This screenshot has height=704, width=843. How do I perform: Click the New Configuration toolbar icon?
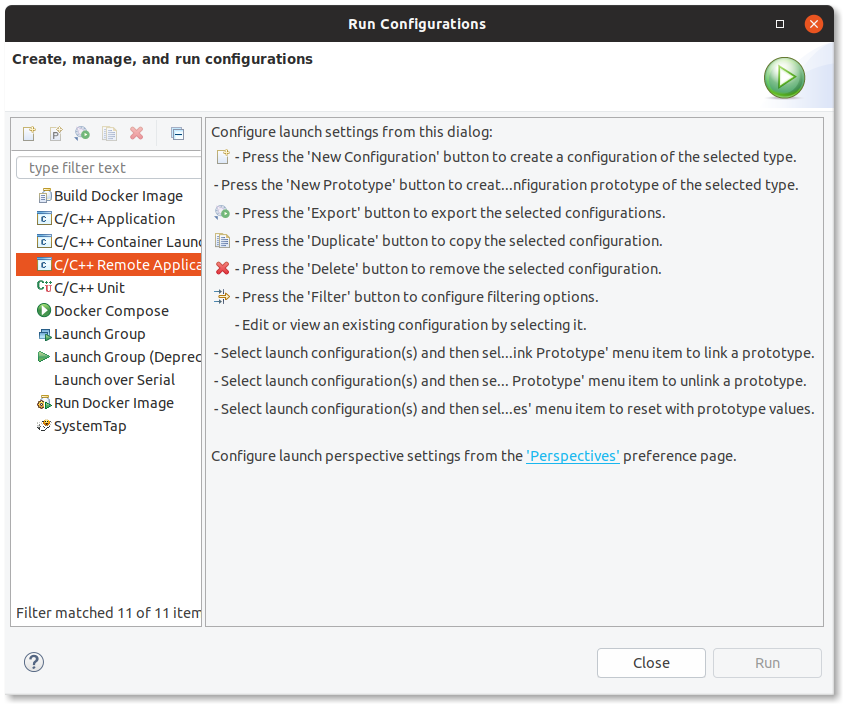[x=29, y=133]
